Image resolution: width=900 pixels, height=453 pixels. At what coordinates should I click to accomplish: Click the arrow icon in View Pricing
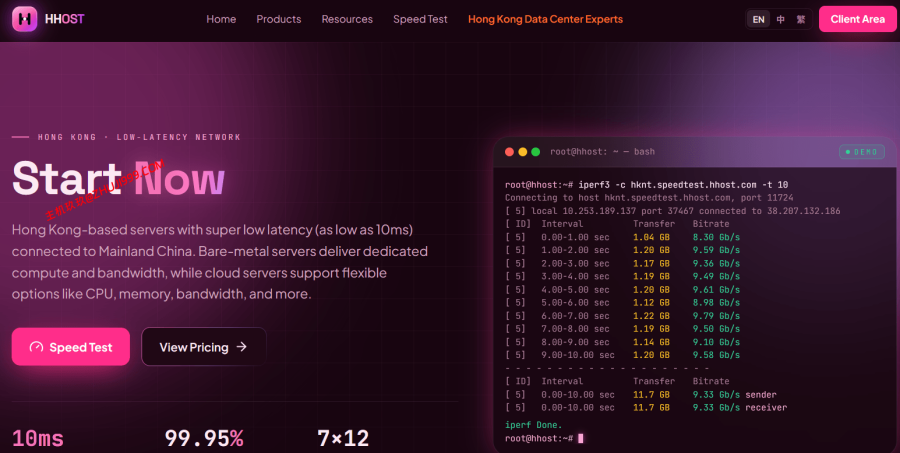(242, 347)
